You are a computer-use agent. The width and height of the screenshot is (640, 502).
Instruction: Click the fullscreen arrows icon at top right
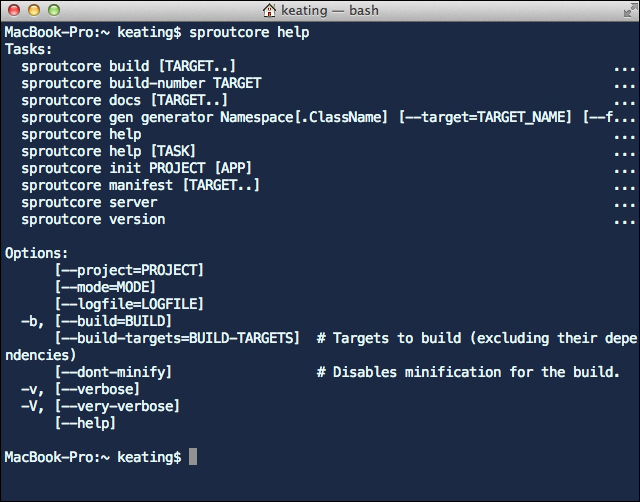(x=630, y=11)
